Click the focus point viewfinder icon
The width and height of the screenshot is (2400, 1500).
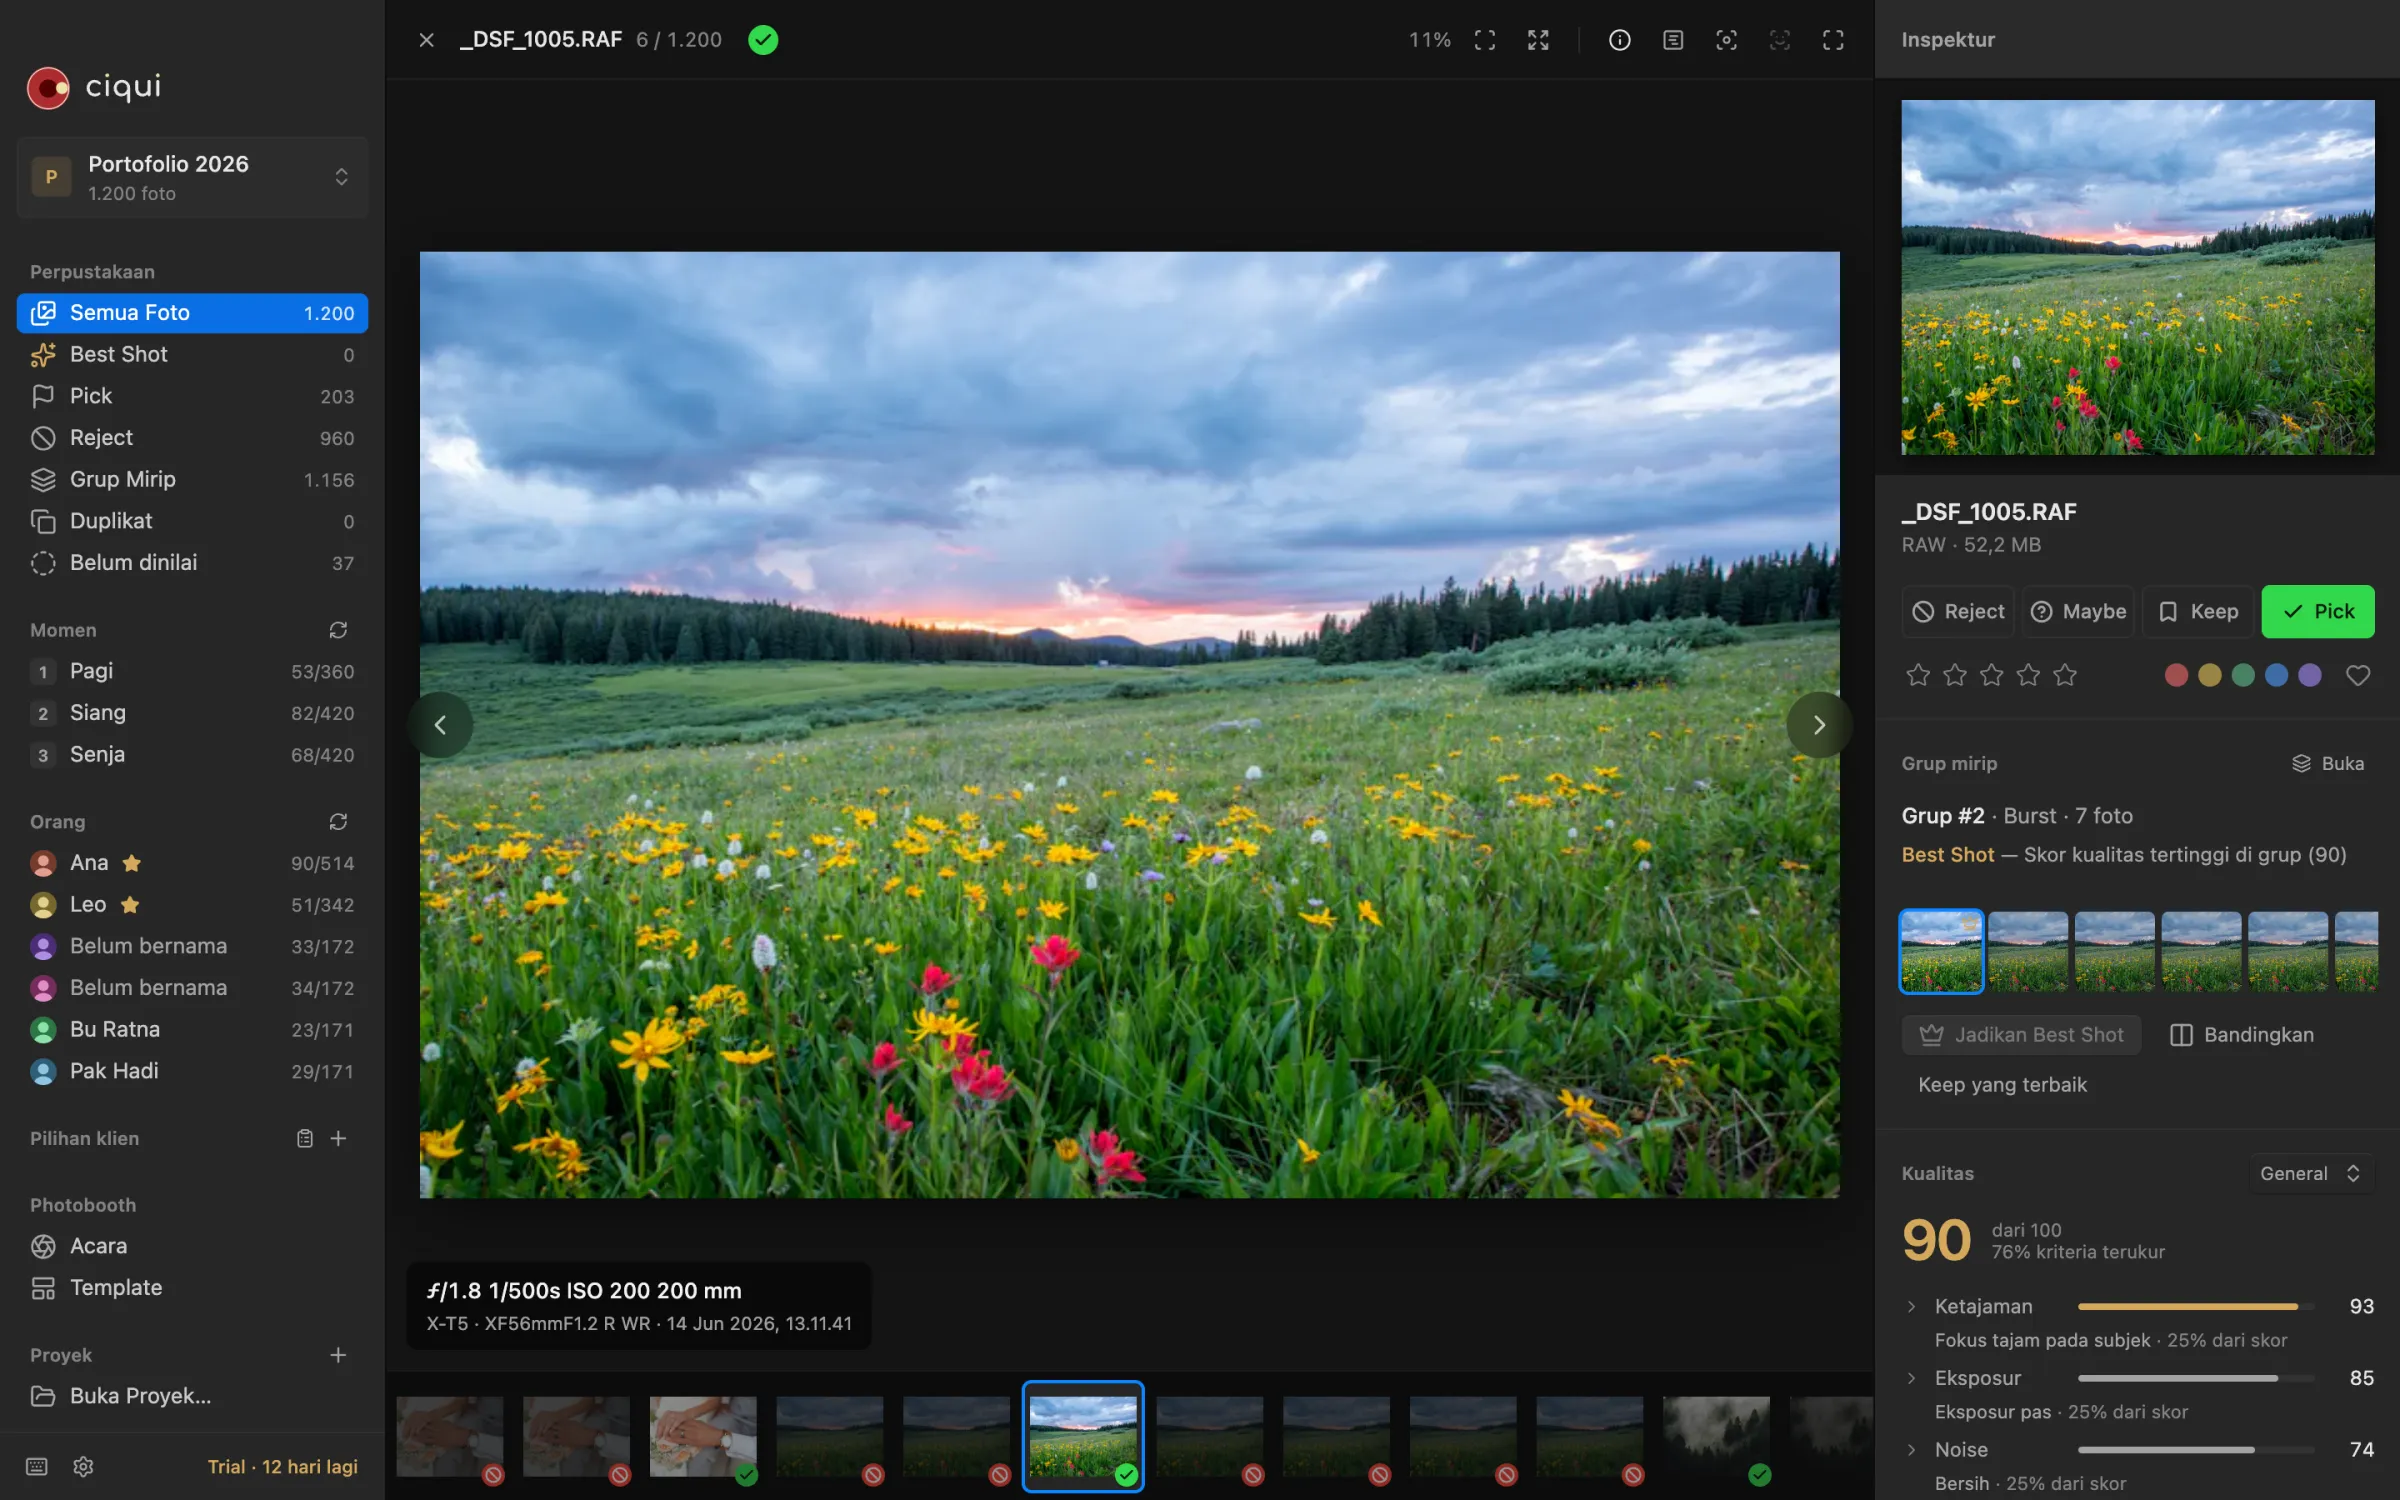pyautogui.click(x=1726, y=40)
